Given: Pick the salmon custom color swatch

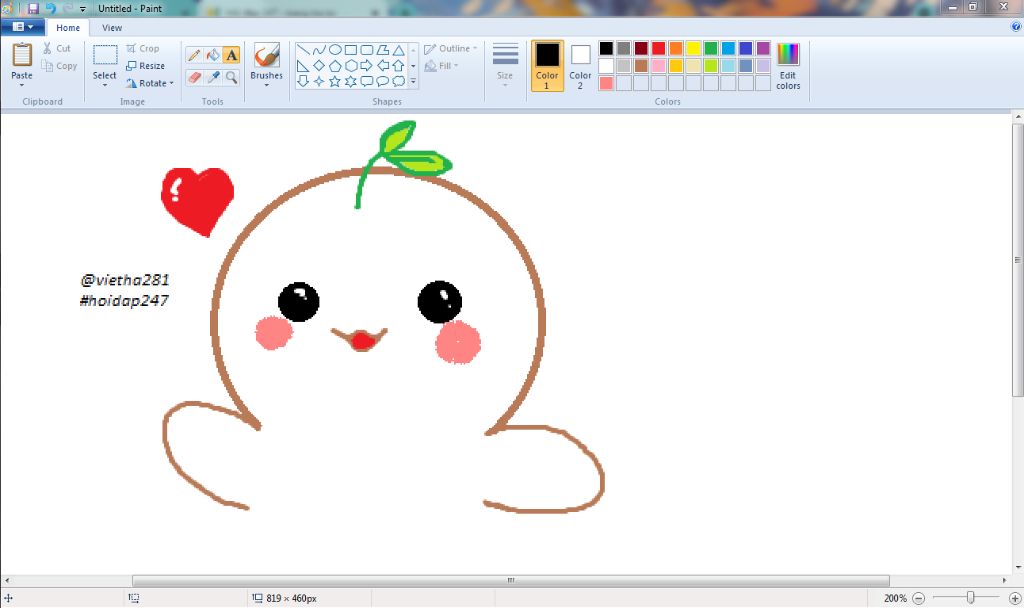Looking at the screenshot, I should (606, 83).
